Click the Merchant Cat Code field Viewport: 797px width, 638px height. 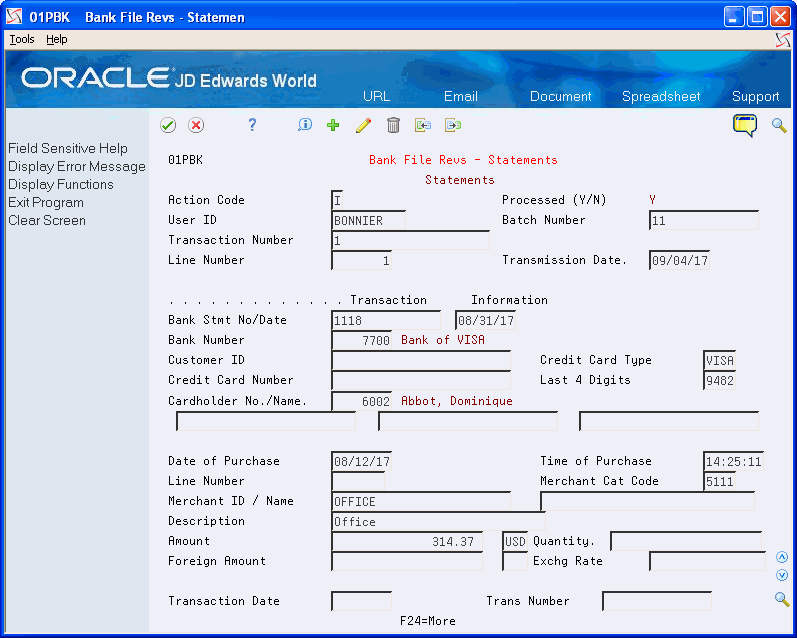click(x=719, y=481)
